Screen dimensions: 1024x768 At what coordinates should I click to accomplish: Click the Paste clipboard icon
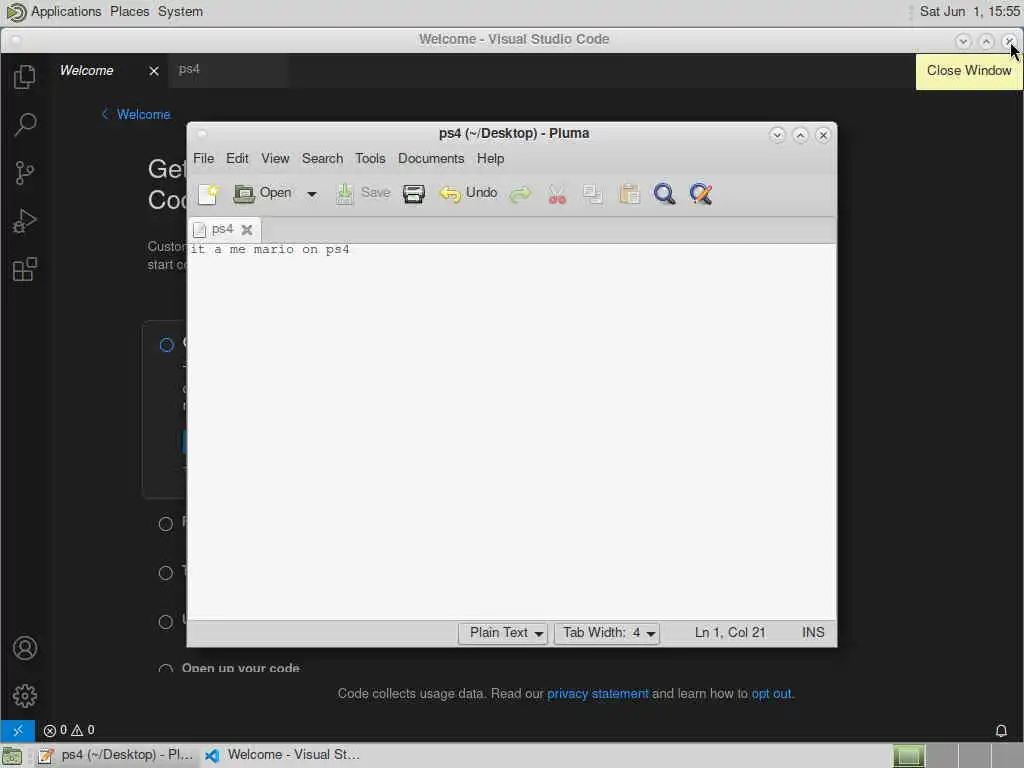[629, 194]
